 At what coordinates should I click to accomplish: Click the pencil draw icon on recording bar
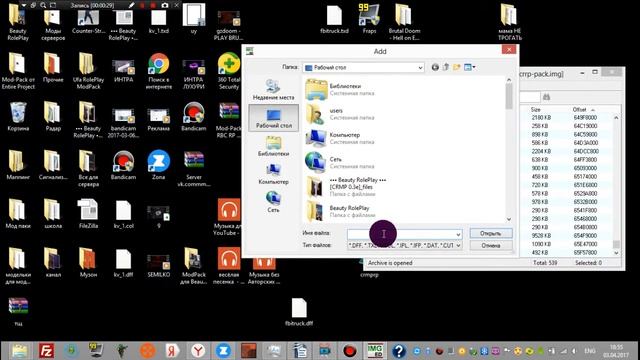point(131,5)
